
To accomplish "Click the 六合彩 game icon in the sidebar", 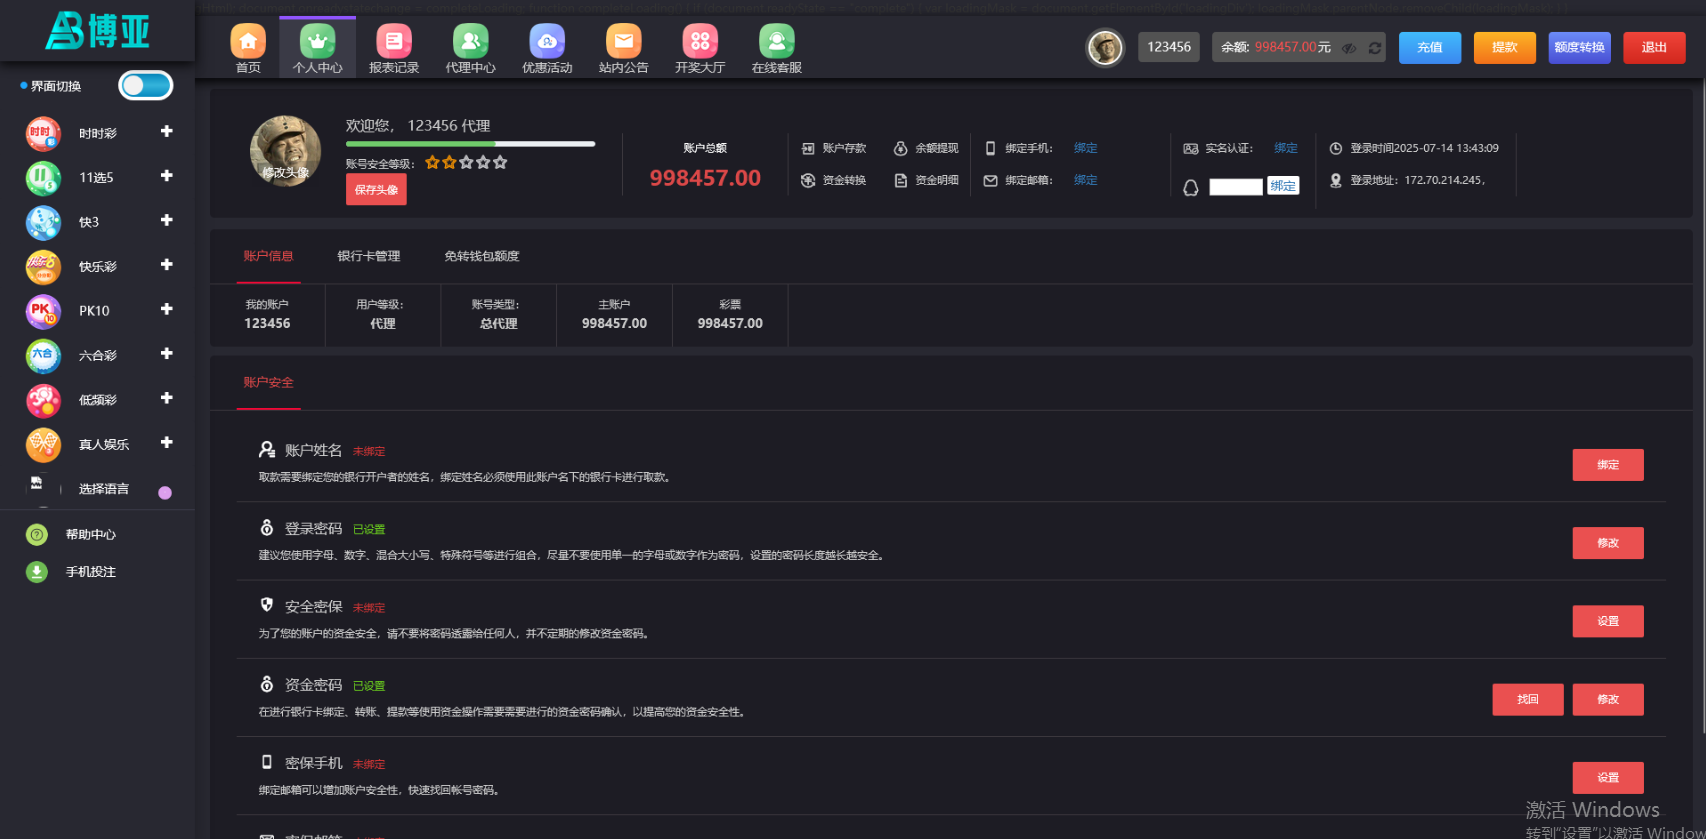I will coord(43,356).
